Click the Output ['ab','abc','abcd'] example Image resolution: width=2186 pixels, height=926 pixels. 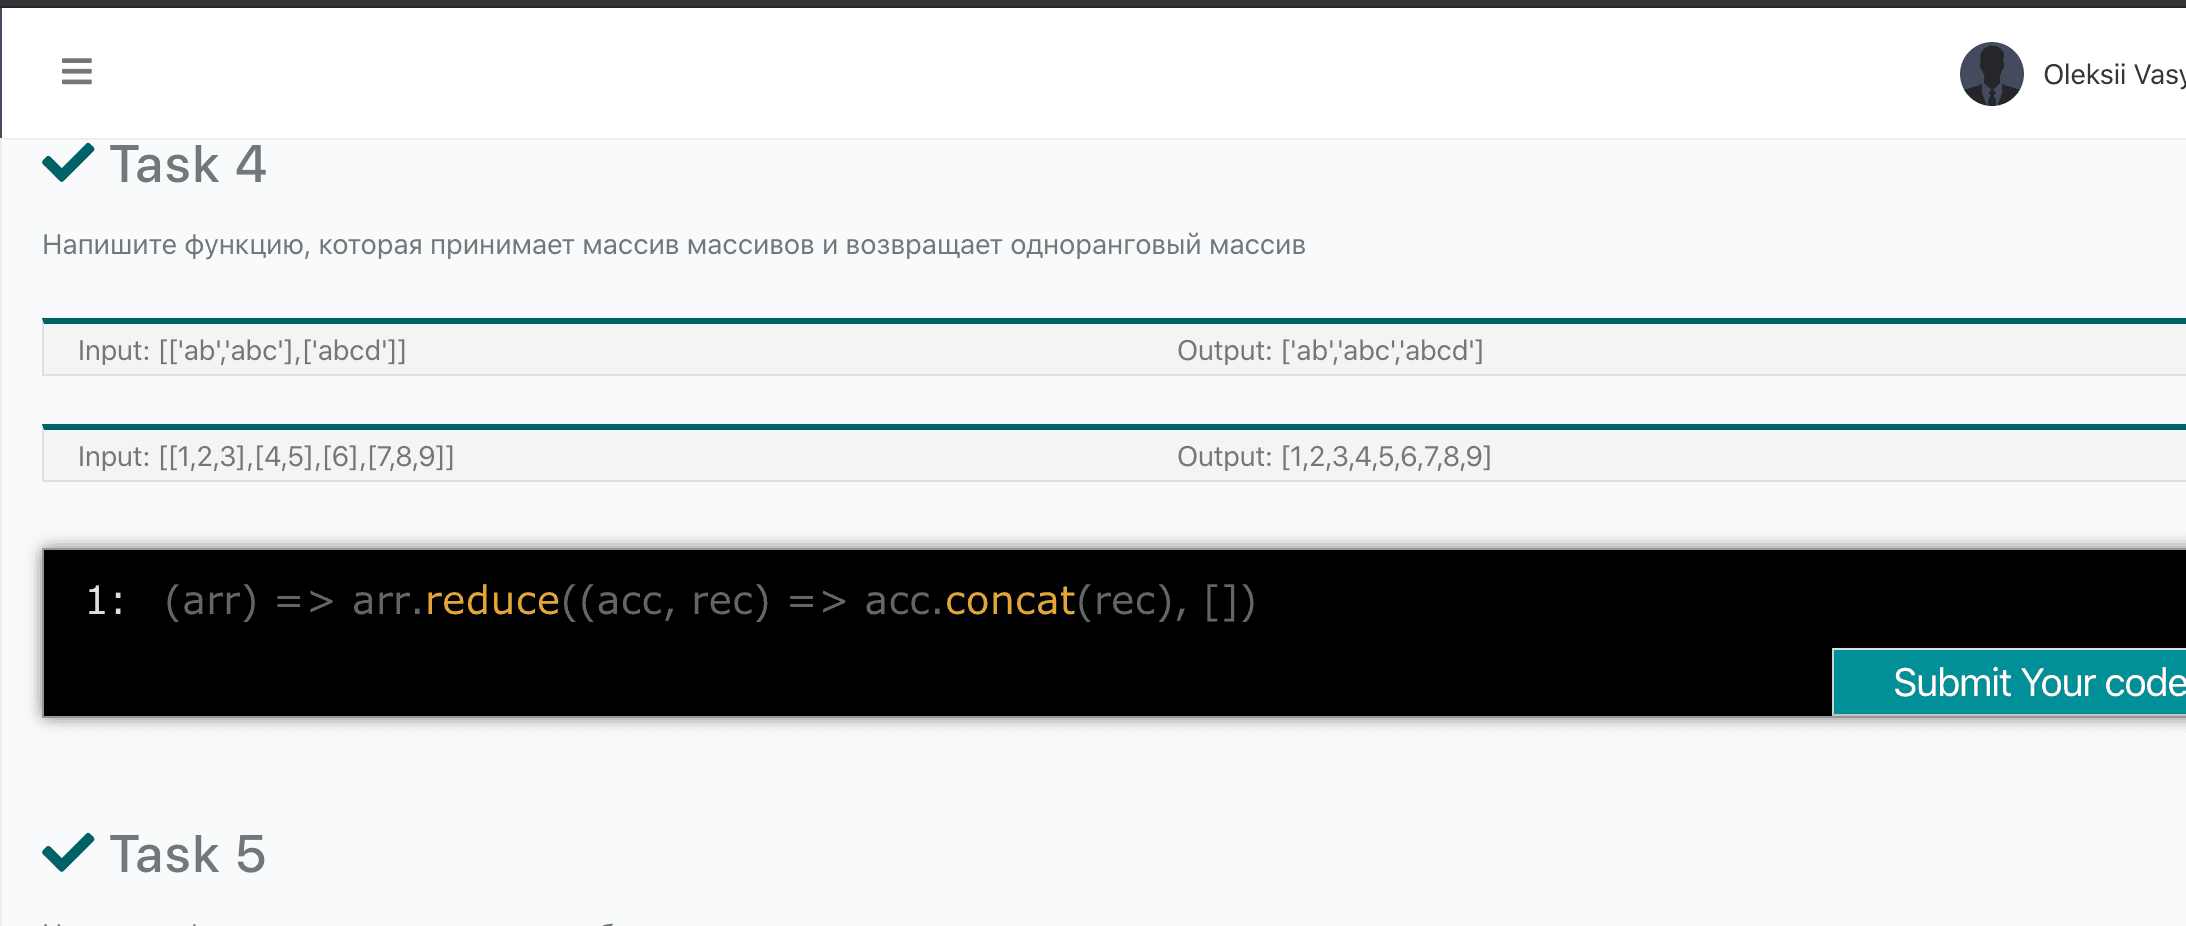click(1329, 351)
